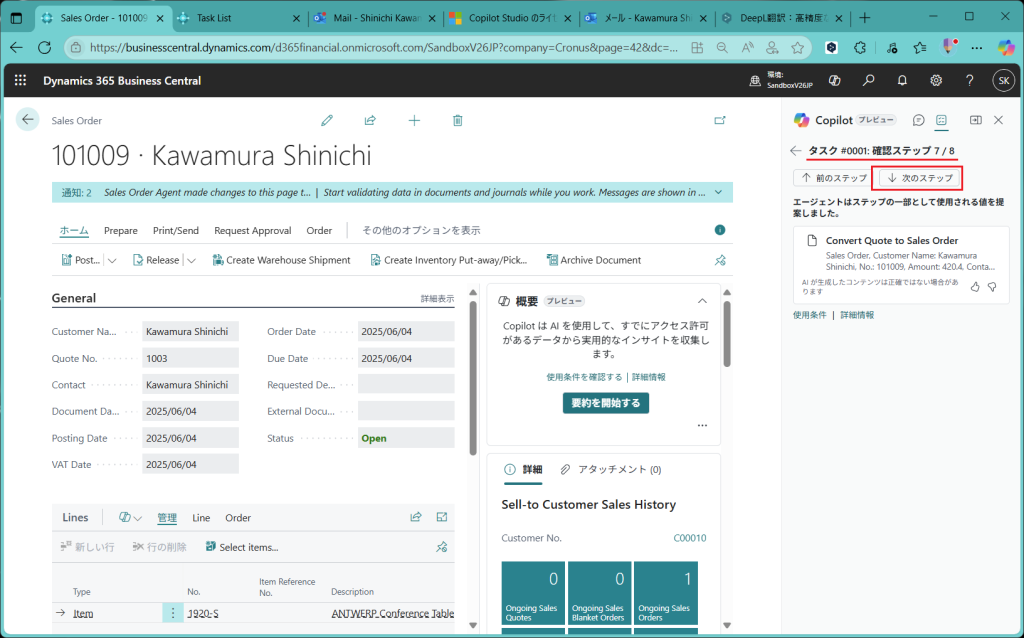This screenshot has height=638, width=1024.
Task: Open the Convert Quote to Sales Order card
Action: coord(901,265)
